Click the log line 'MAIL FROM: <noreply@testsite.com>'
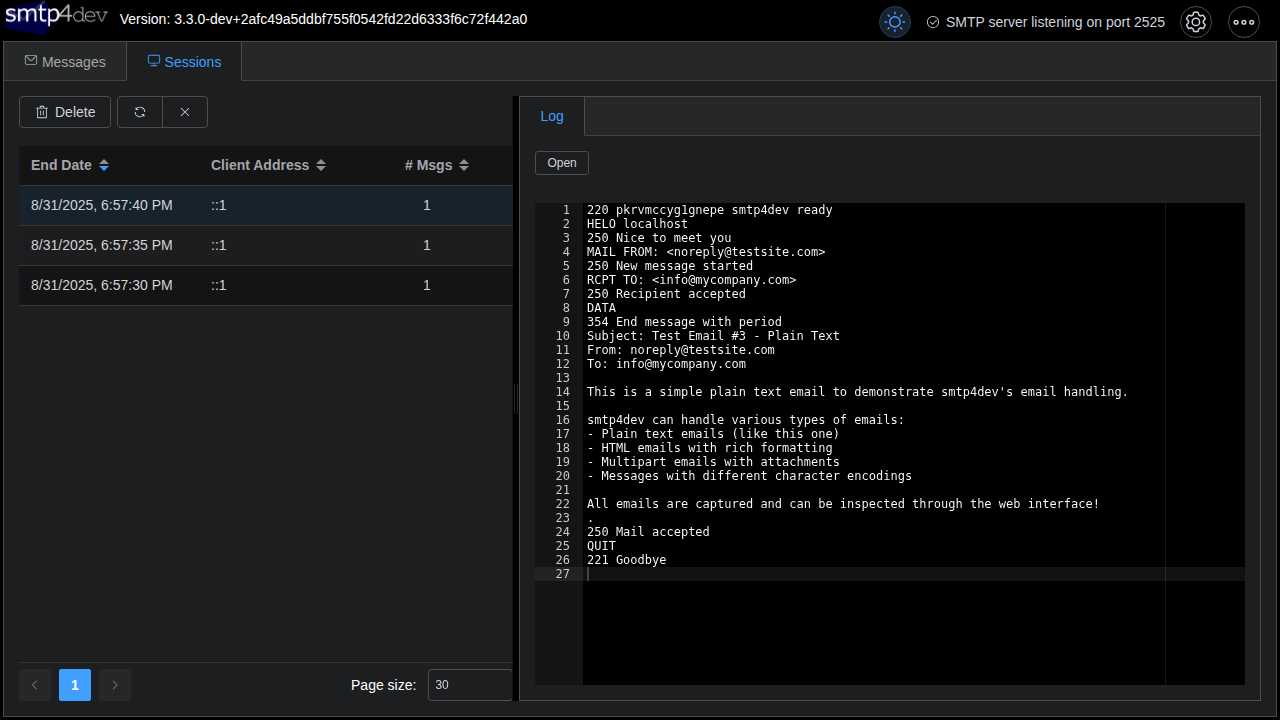The height and width of the screenshot is (720, 1280). click(x=706, y=252)
